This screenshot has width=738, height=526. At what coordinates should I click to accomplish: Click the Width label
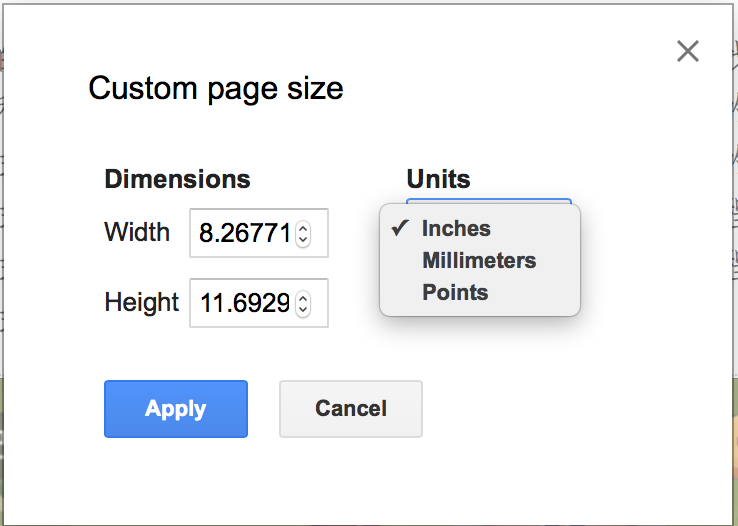(137, 232)
